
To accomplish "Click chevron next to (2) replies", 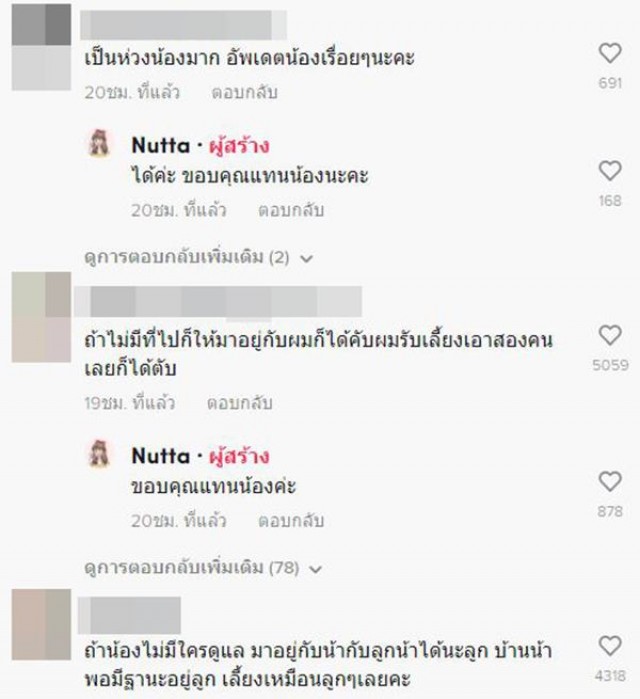I will (307, 258).
